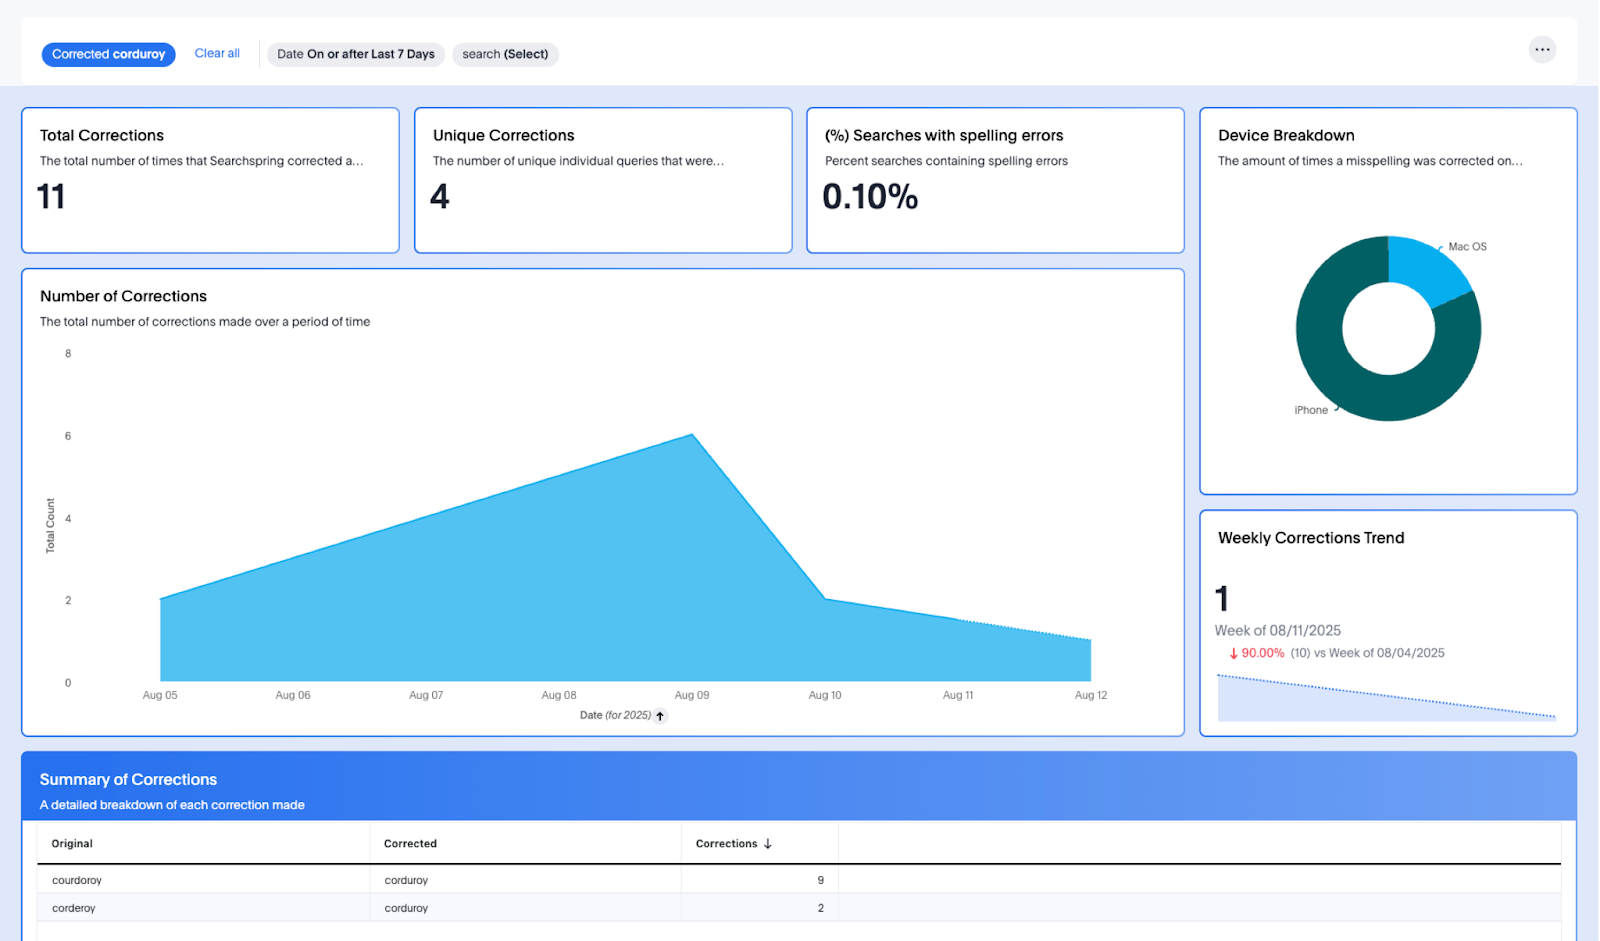Click the Date axis sort arrow icon

pyautogui.click(x=660, y=716)
